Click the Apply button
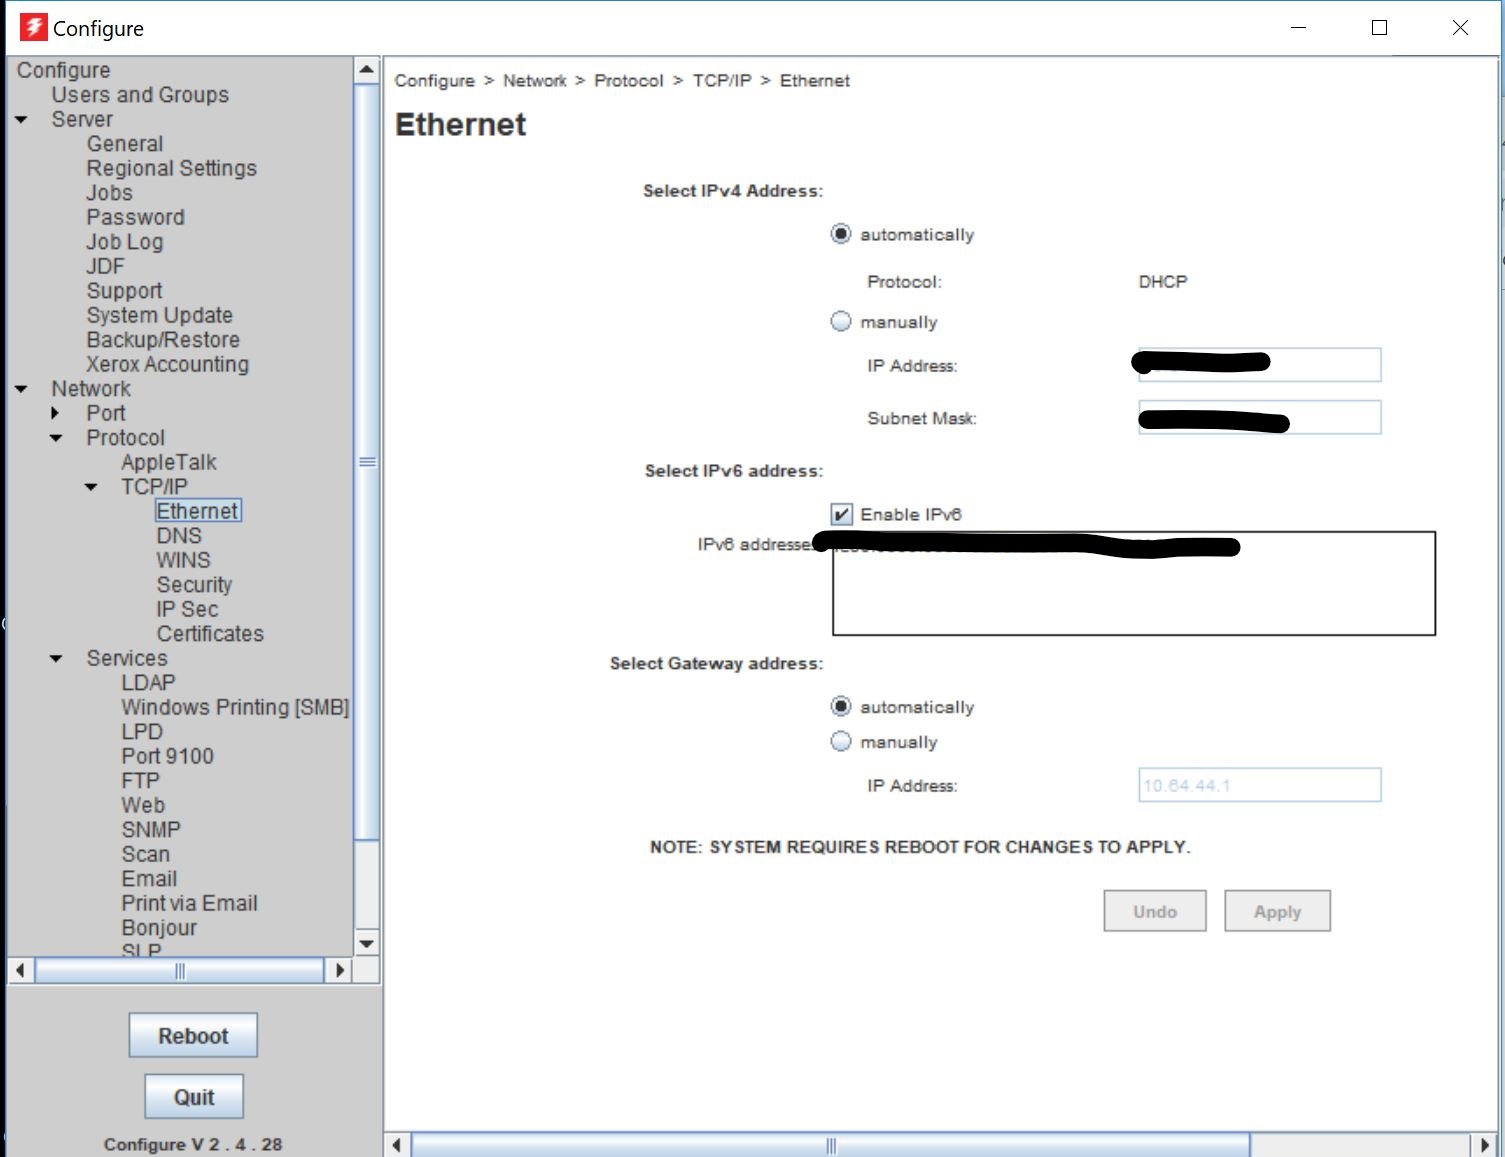This screenshot has width=1505, height=1157. coord(1277,911)
